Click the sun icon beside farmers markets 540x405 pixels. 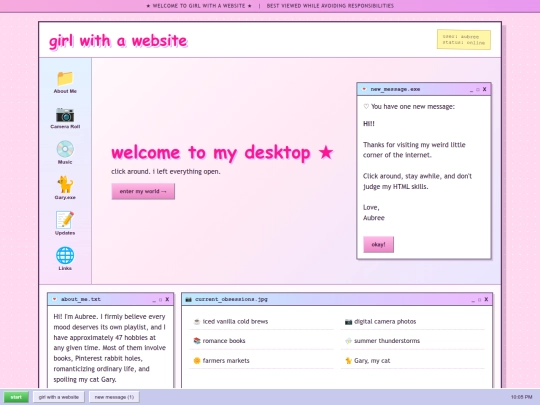[x=197, y=361]
